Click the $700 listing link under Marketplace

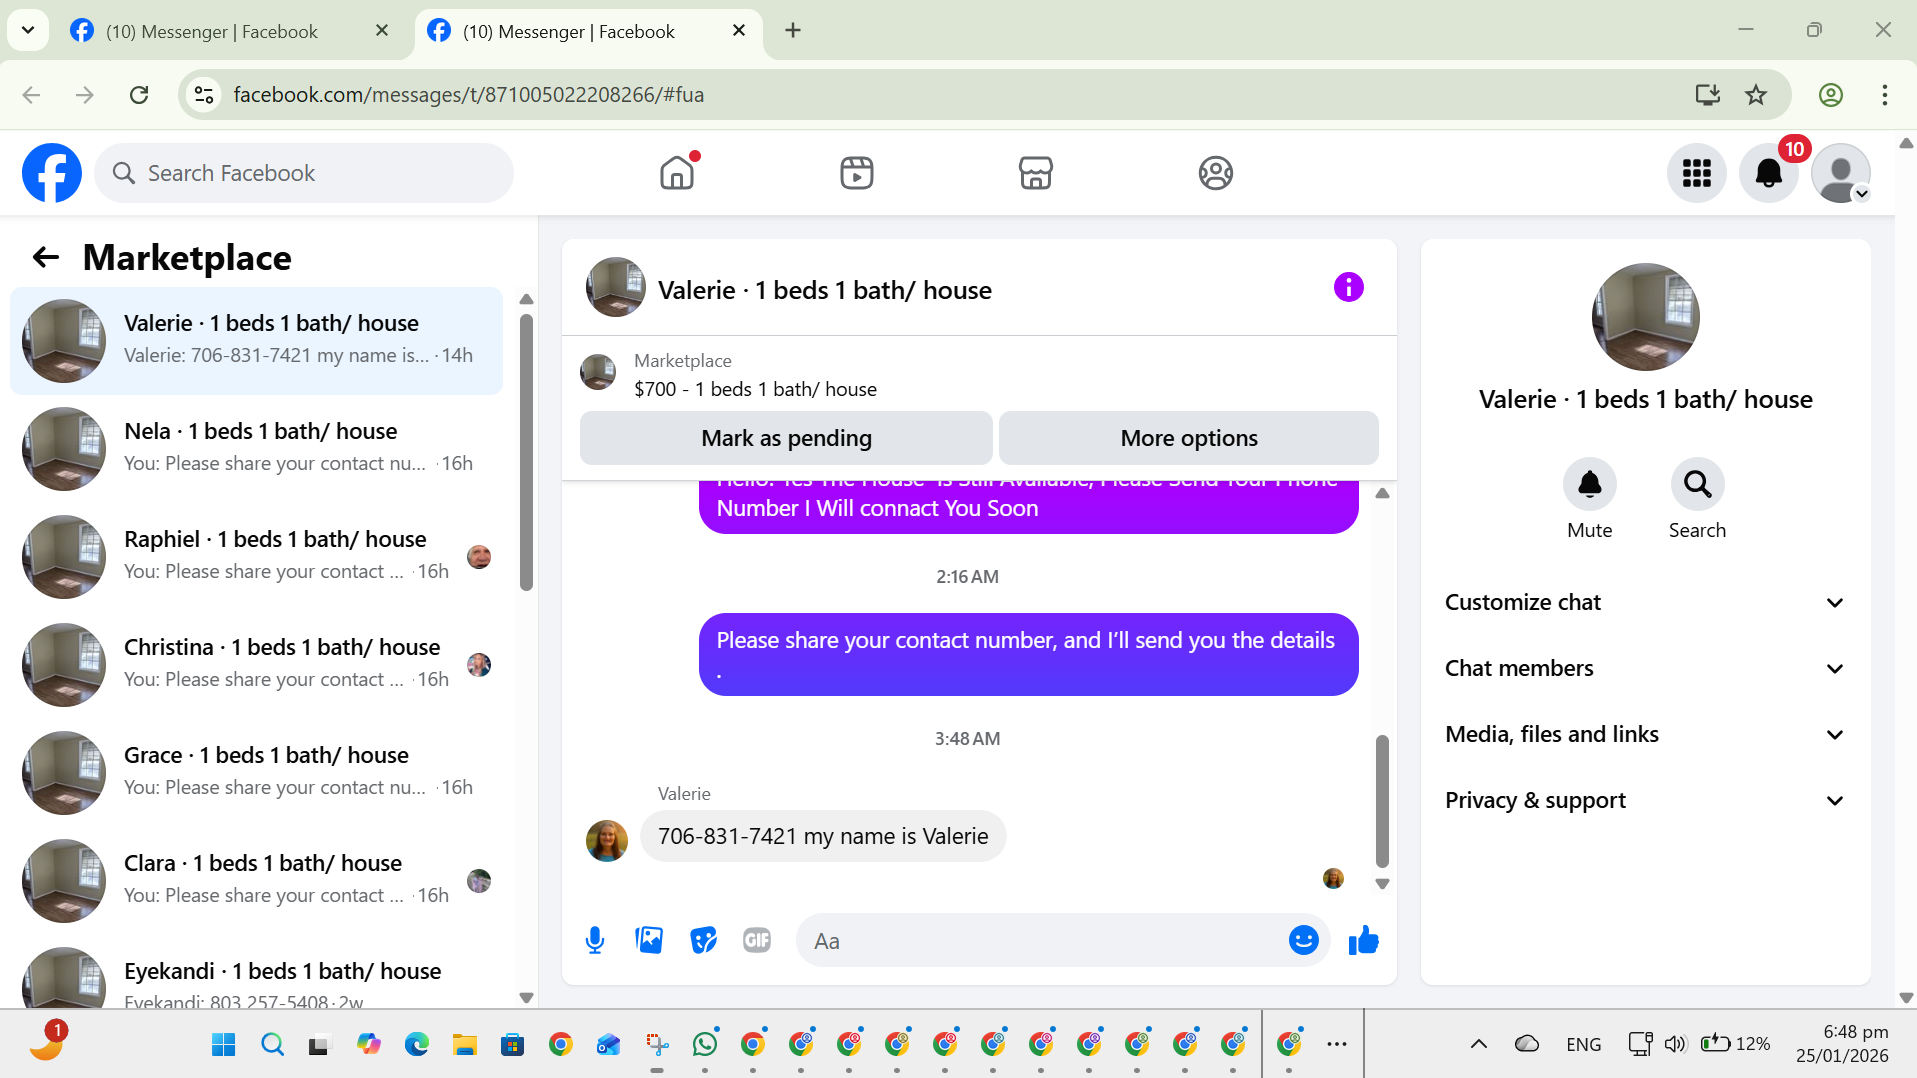(x=755, y=389)
